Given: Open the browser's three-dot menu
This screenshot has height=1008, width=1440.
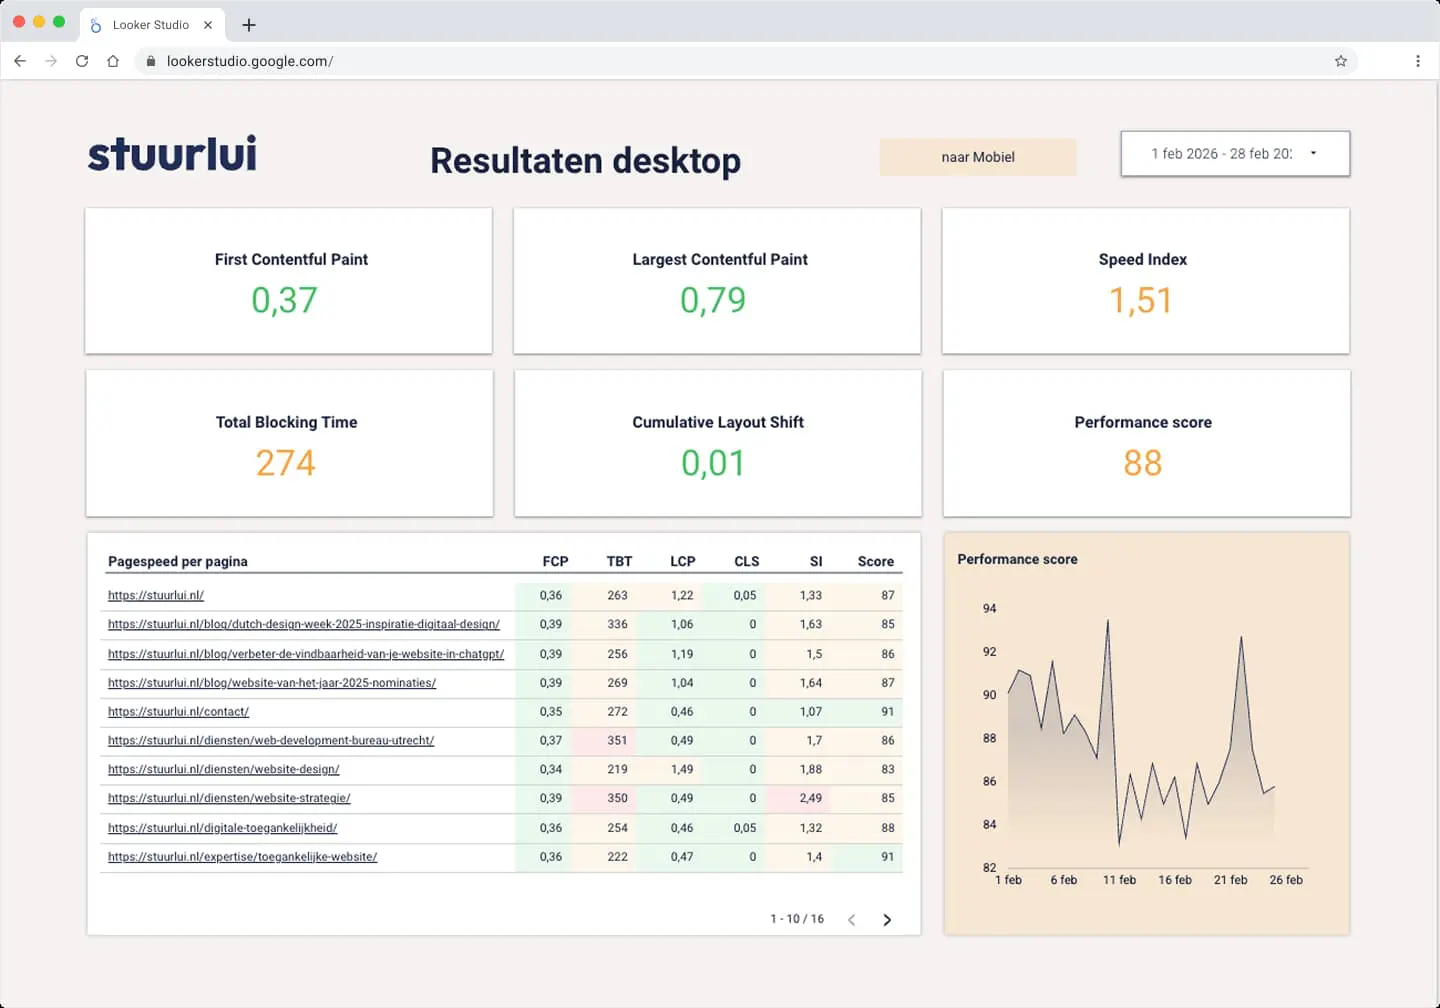Looking at the screenshot, I should click(1418, 61).
